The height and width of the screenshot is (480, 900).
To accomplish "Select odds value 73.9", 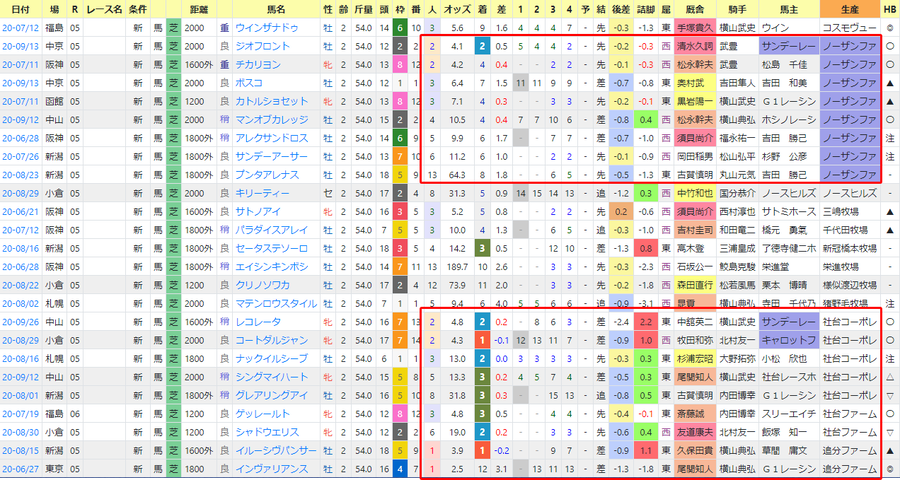I will 457,285.
